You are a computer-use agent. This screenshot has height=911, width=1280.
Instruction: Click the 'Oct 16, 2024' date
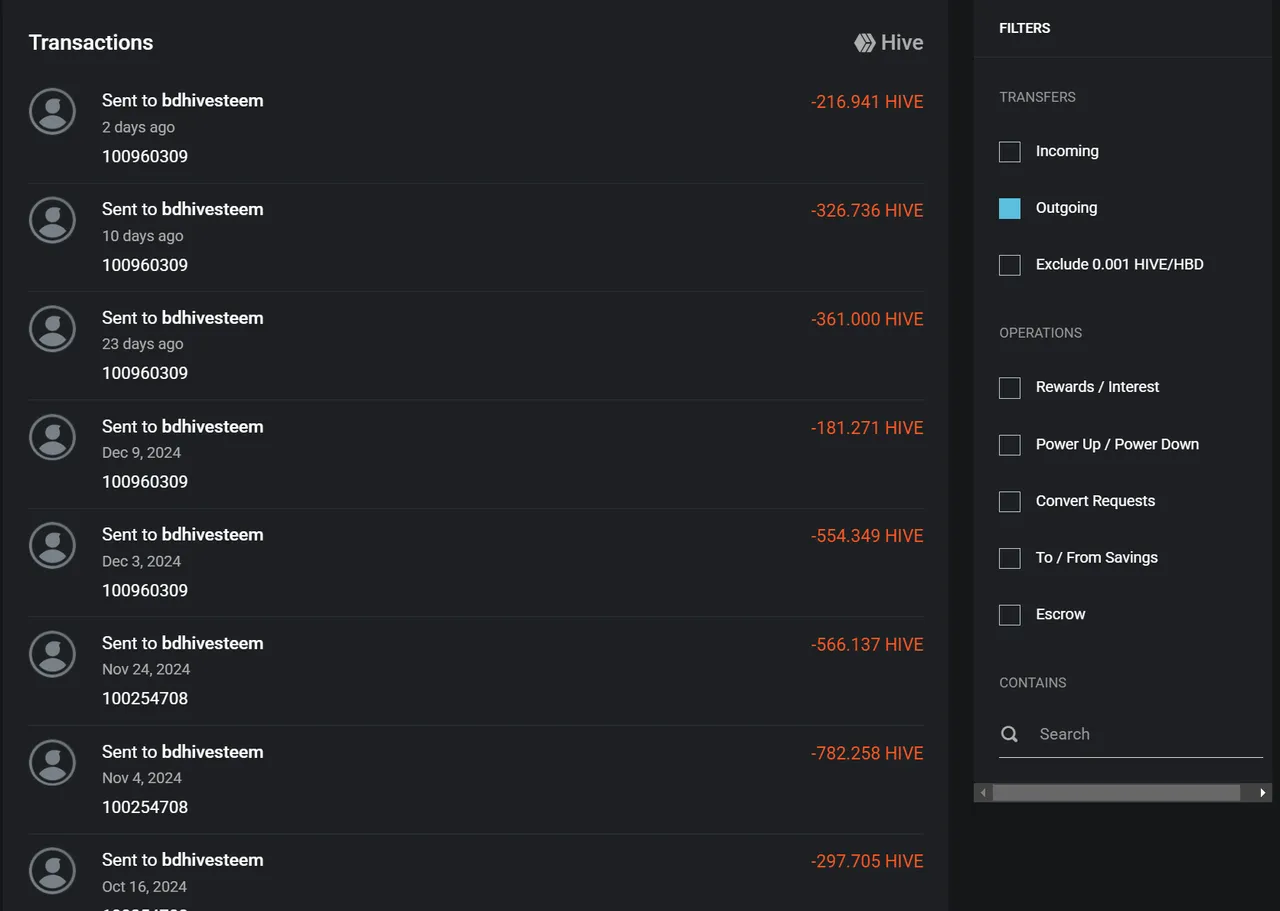click(144, 887)
